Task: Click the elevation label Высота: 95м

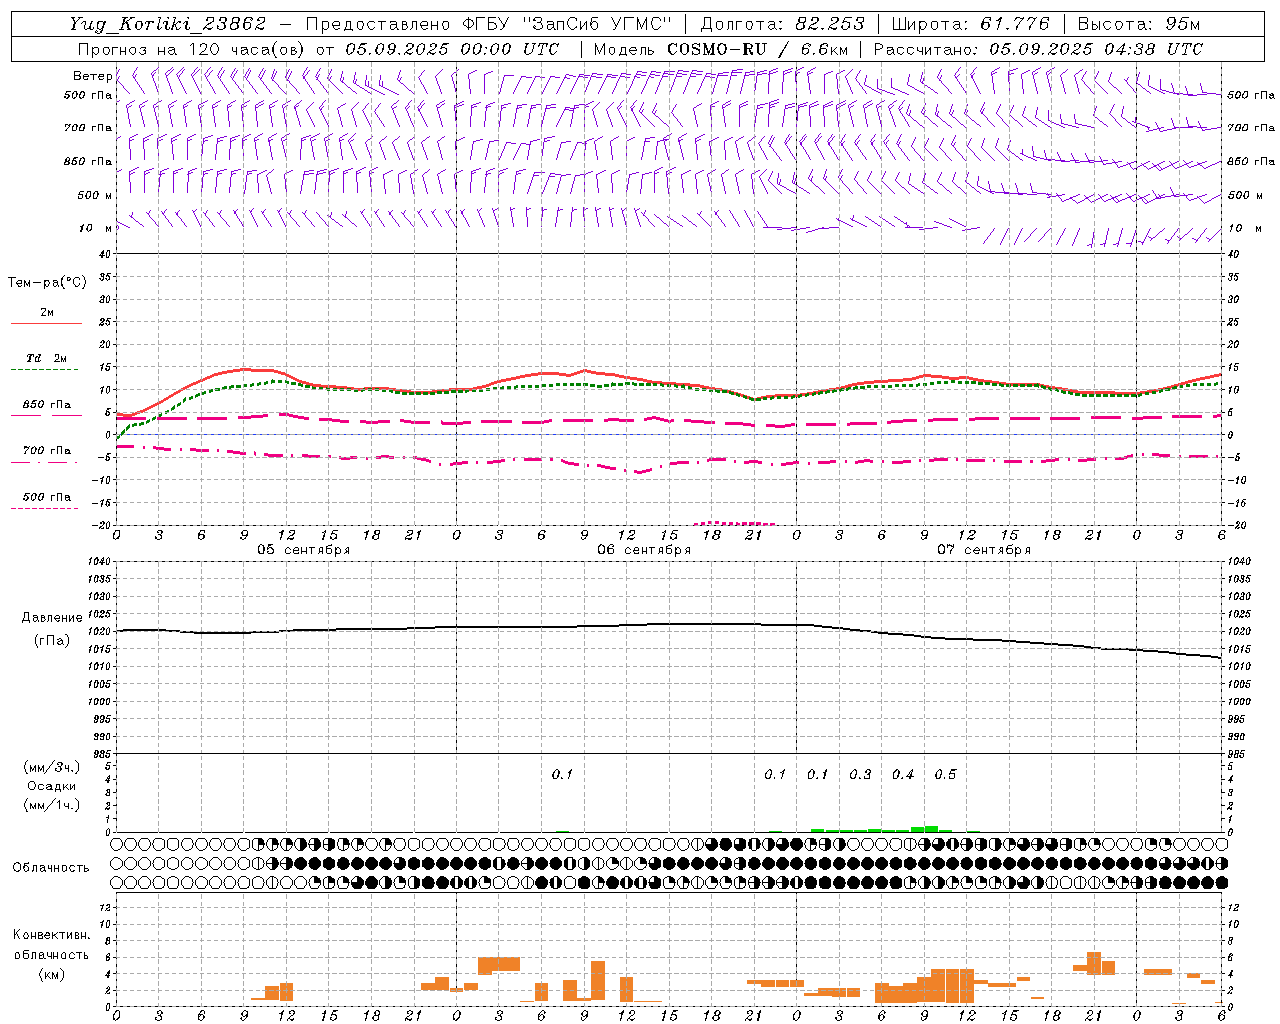Action: [1138, 24]
